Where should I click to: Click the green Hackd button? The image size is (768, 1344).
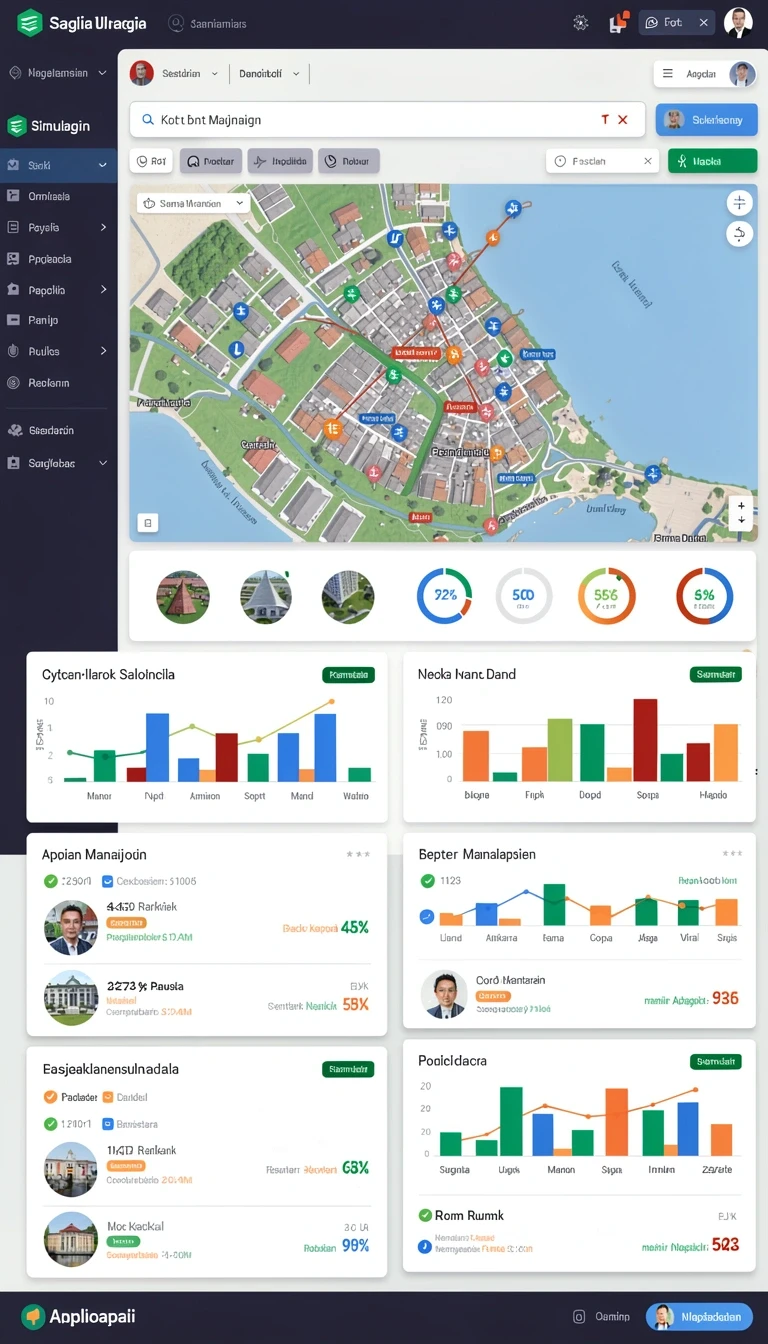(712, 161)
